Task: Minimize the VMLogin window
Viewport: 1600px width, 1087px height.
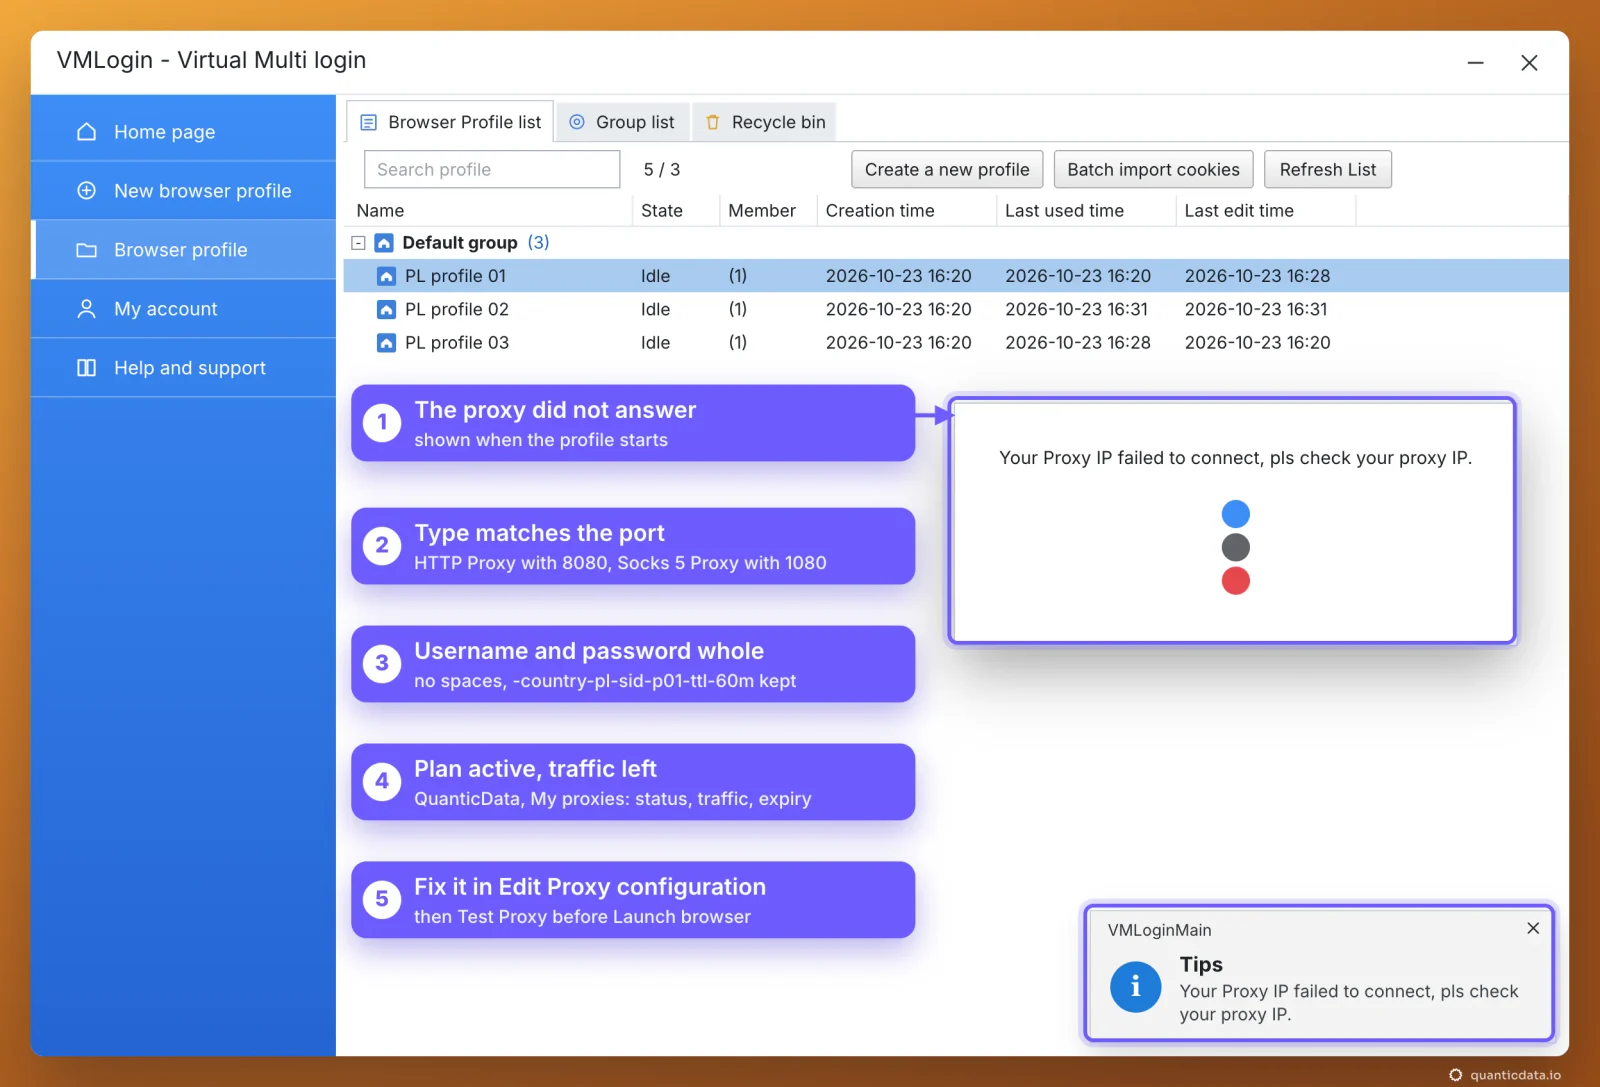Action: pyautogui.click(x=1476, y=63)
